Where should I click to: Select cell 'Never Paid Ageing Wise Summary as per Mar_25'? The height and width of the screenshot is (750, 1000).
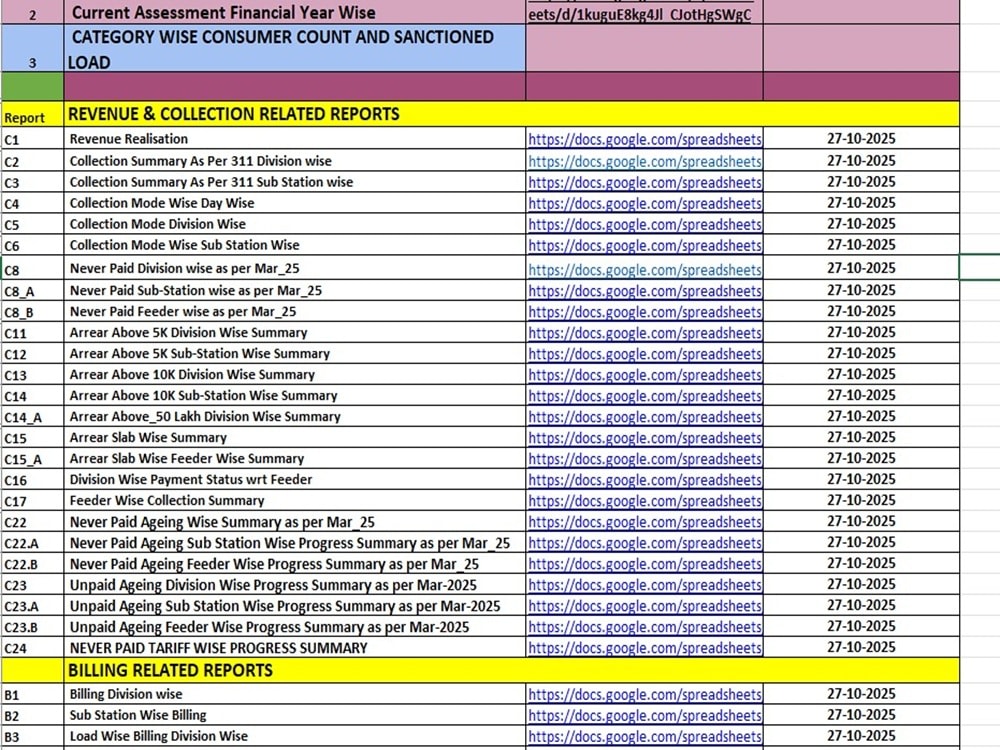[295, 522]
